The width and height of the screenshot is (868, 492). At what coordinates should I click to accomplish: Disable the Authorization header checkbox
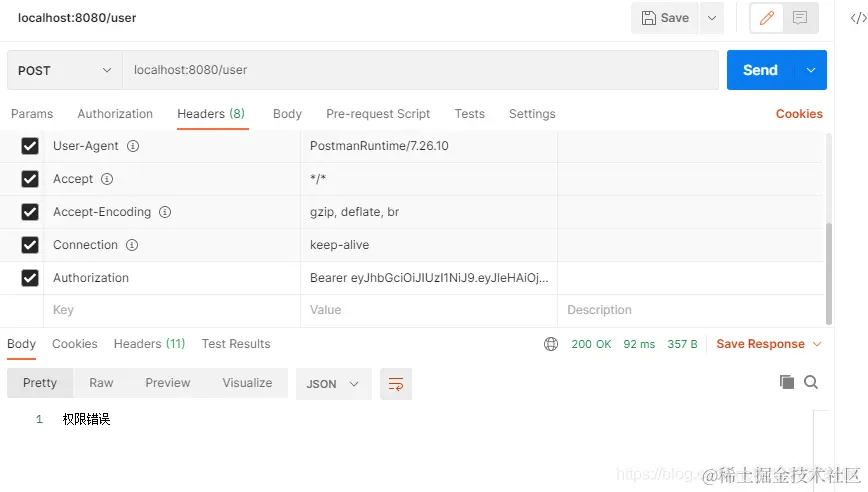[30, 278]
